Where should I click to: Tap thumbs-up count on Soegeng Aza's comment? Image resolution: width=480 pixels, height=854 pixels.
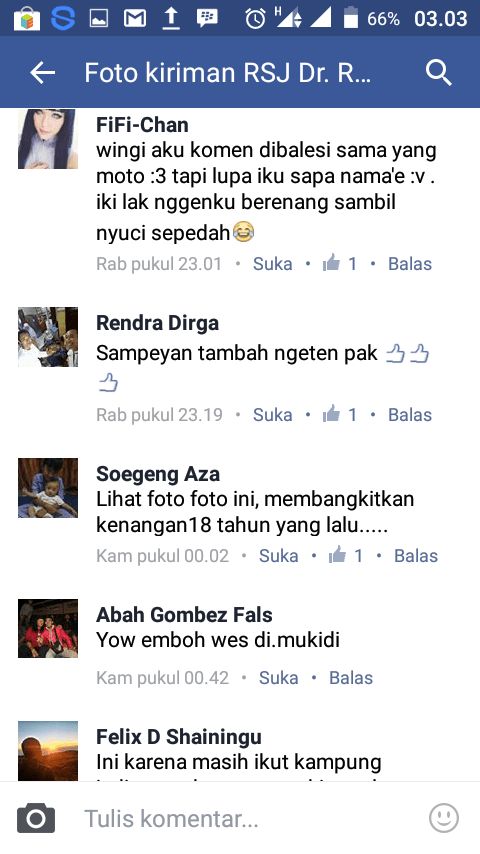[x=345, y=556]
